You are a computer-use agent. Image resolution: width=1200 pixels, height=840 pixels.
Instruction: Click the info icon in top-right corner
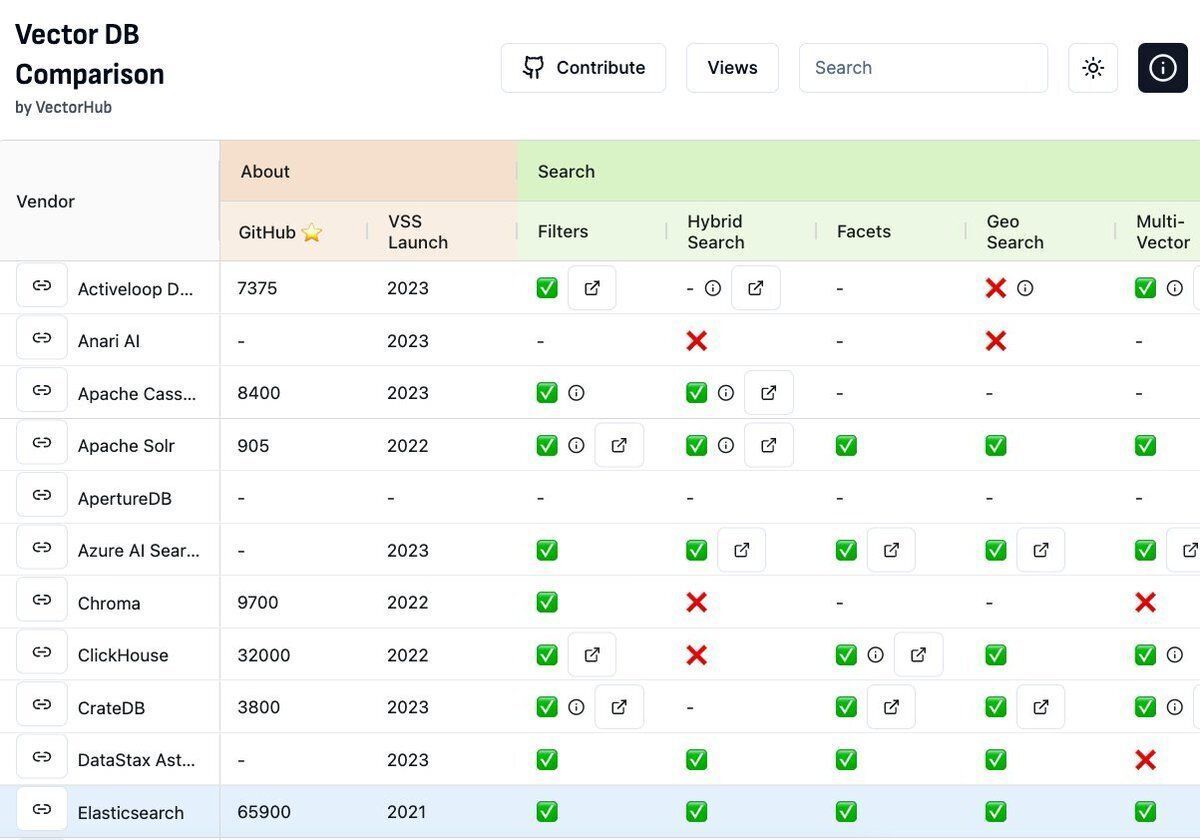click(x=1162, y=68)
